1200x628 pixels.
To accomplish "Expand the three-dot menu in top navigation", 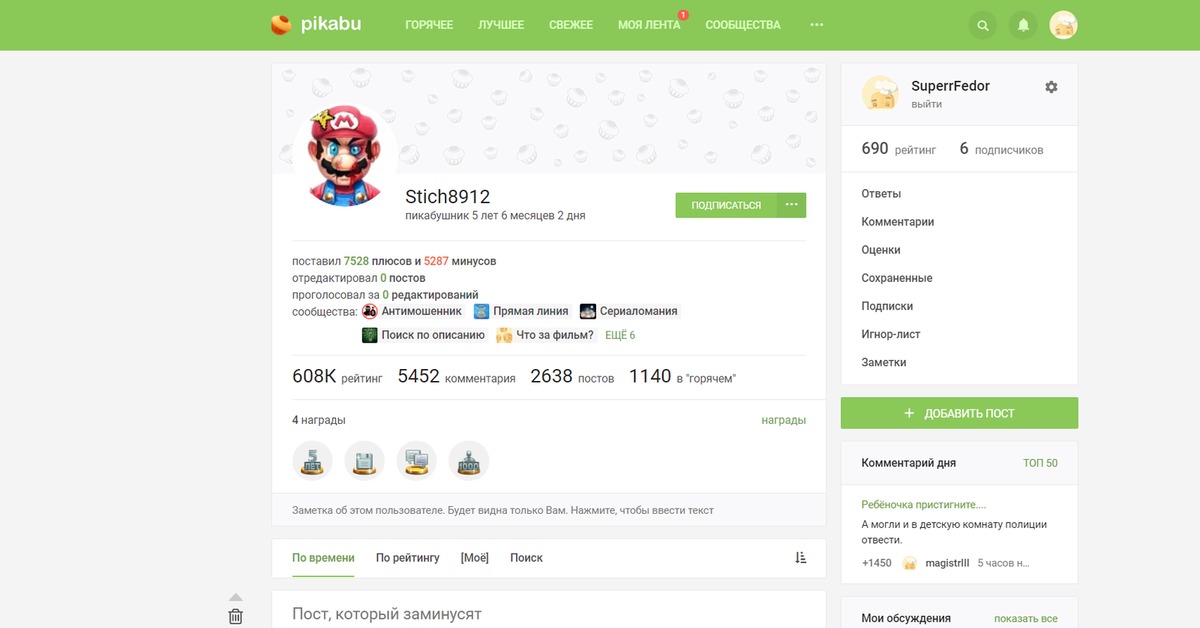I will 817,25.
